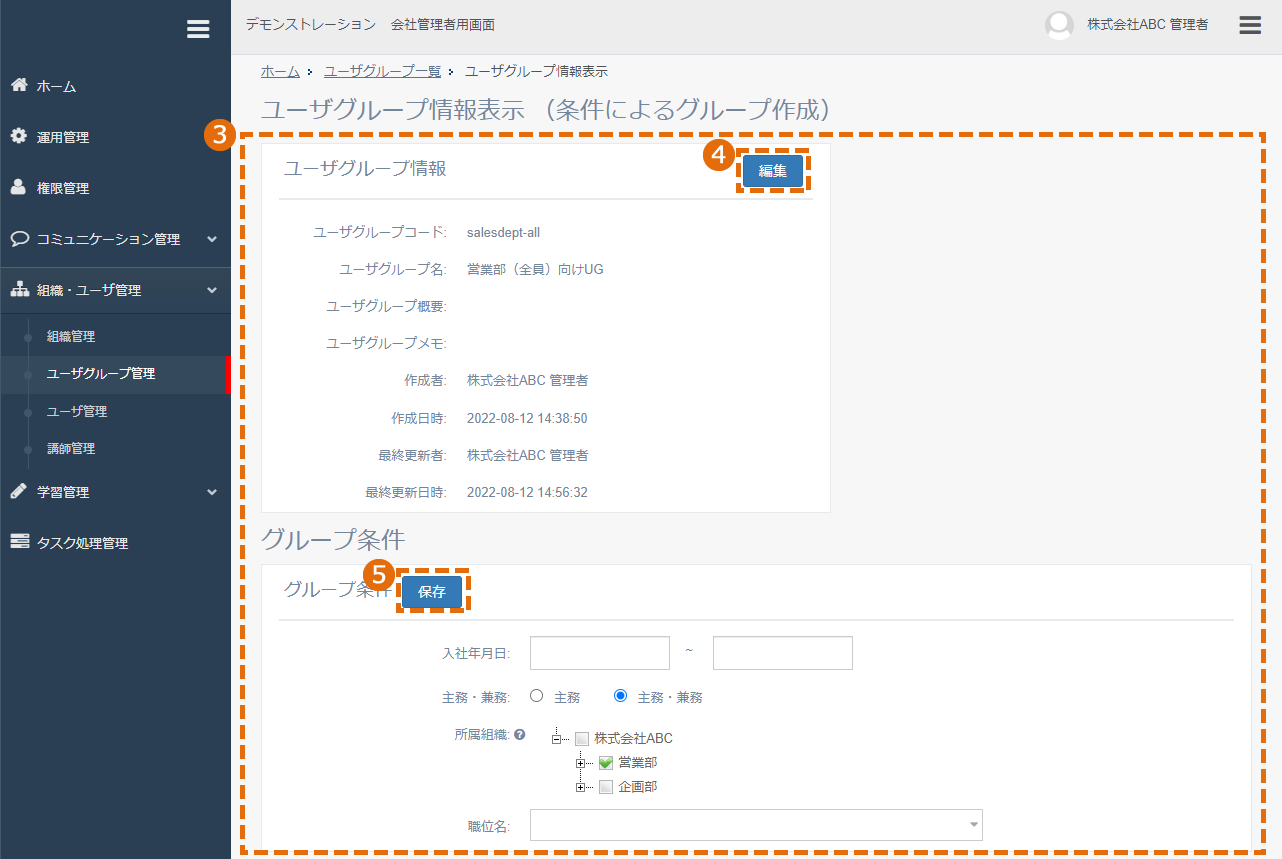Click the person icon for 権限管理
Screen dimensions: 1282x859
(x=19, y=187)
